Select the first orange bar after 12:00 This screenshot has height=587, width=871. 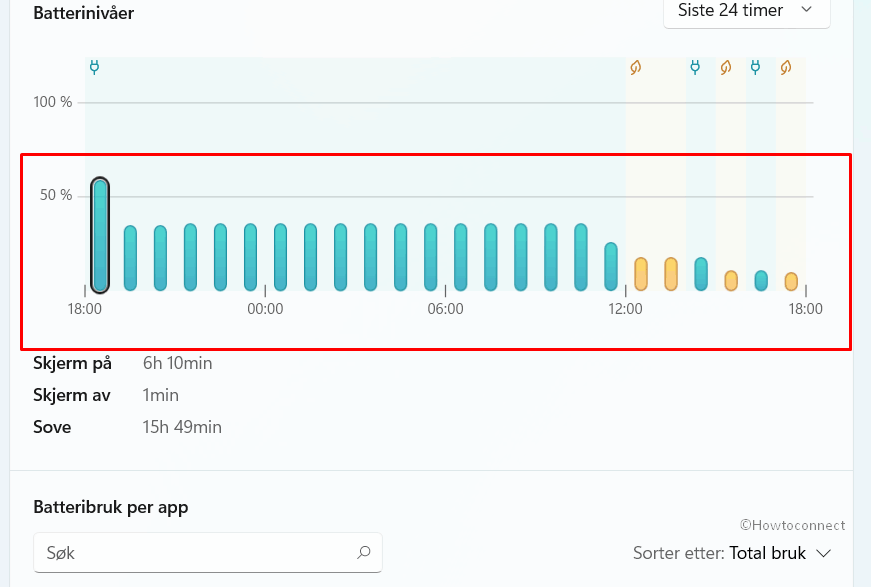click(641, 273)
